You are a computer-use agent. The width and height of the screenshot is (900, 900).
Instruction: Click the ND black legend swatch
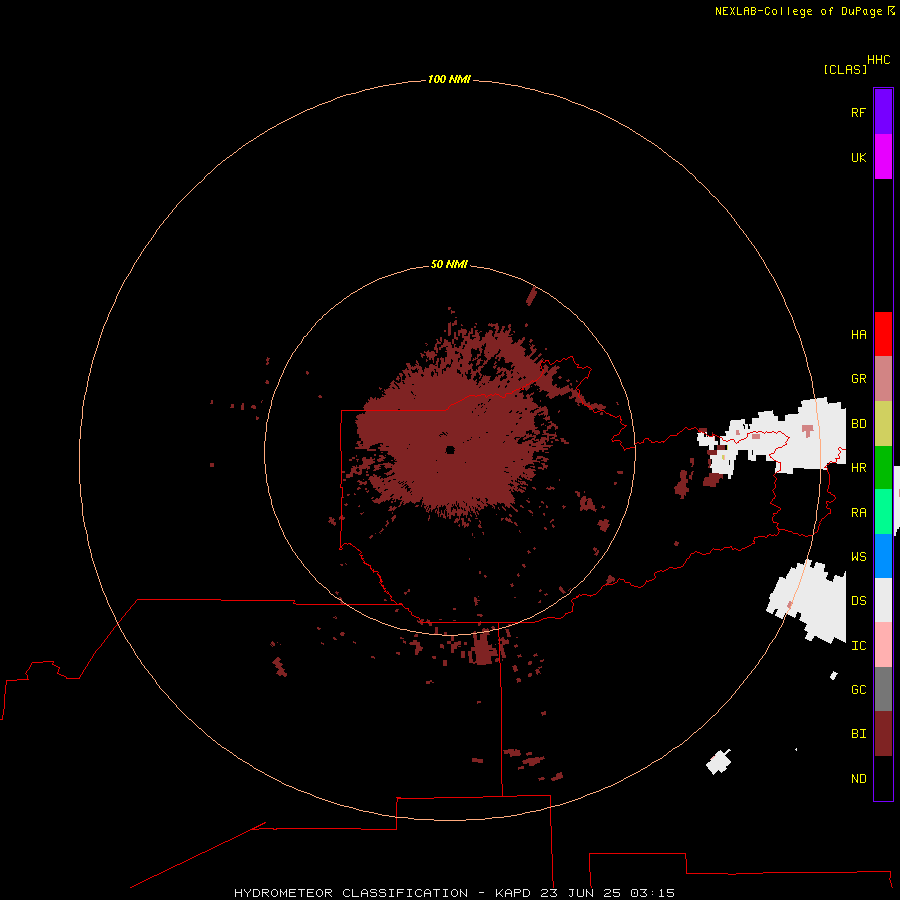(883, 778)
